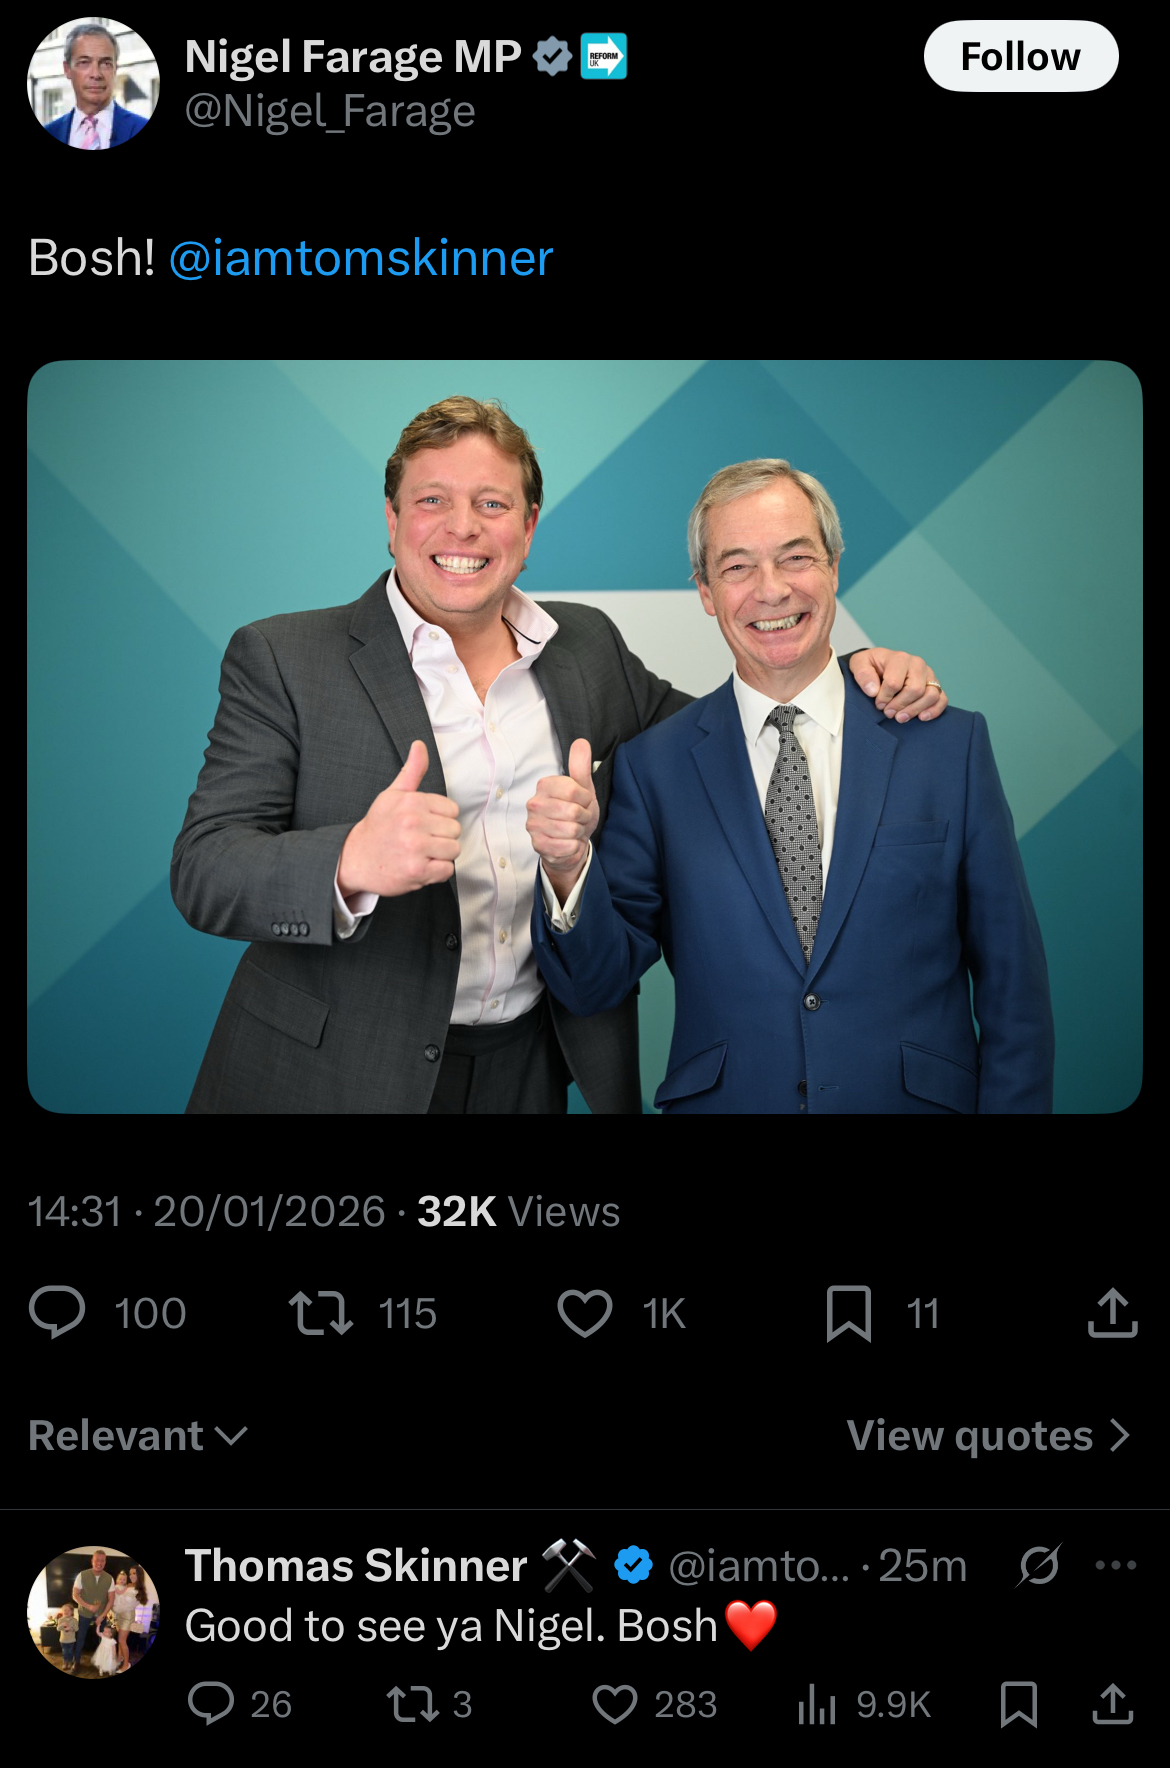
Task: Like the main tweet
Action: tap(585, 1312)
